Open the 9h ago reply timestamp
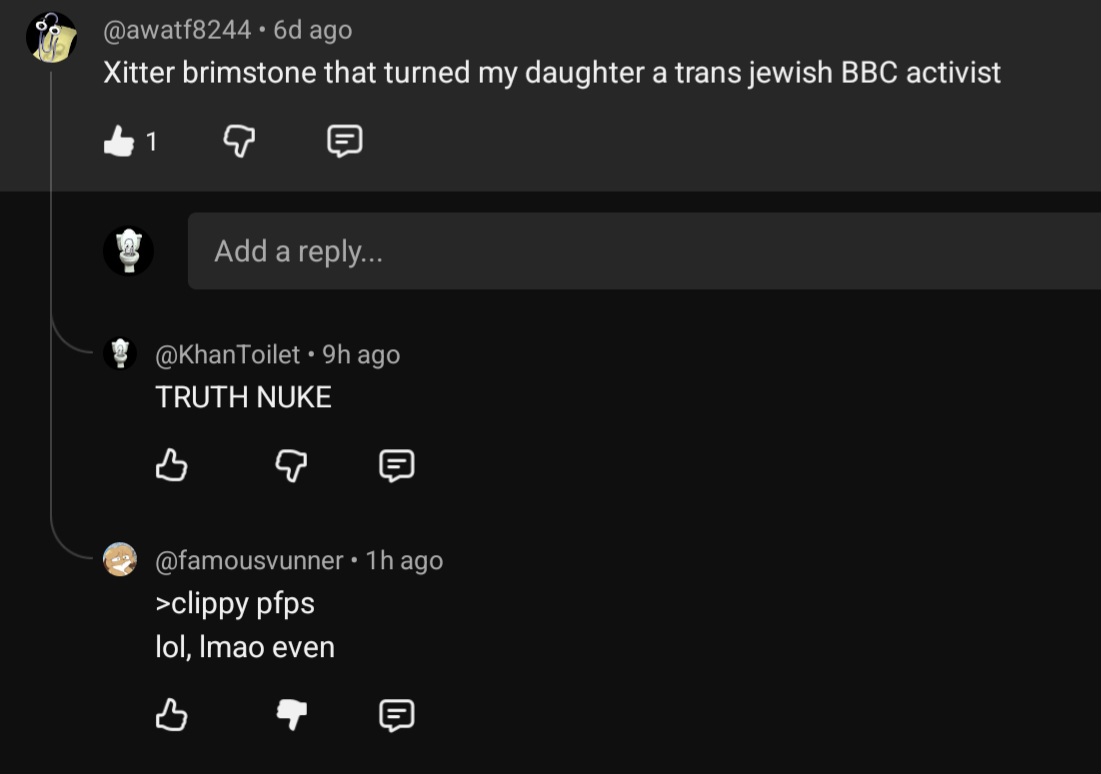The width and height of the screenshot is (1101, 774). pos(361,354)
